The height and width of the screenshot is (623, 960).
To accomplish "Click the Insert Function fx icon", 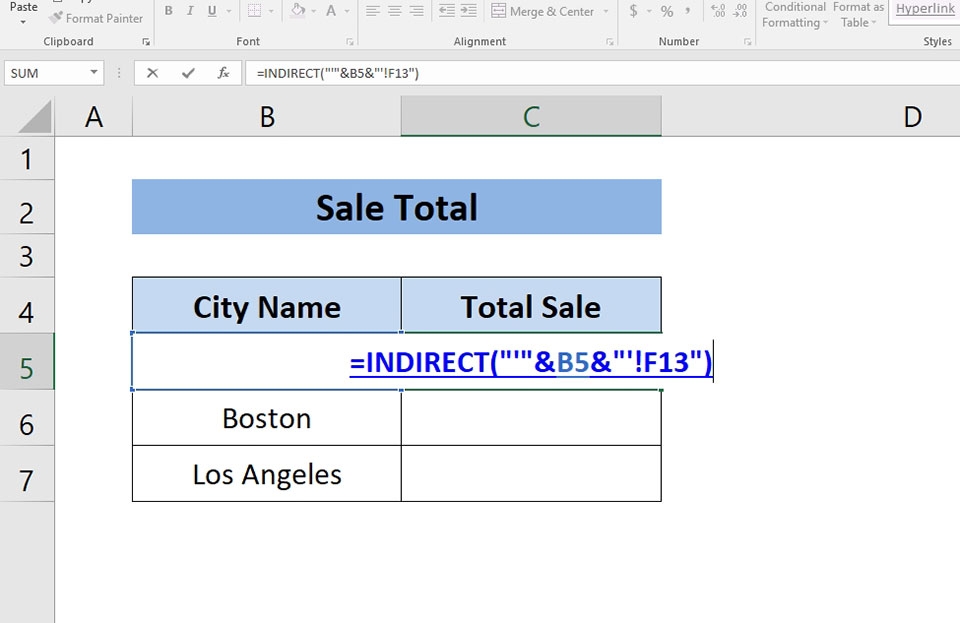I will pyautogui.click(x=224, y=72).
